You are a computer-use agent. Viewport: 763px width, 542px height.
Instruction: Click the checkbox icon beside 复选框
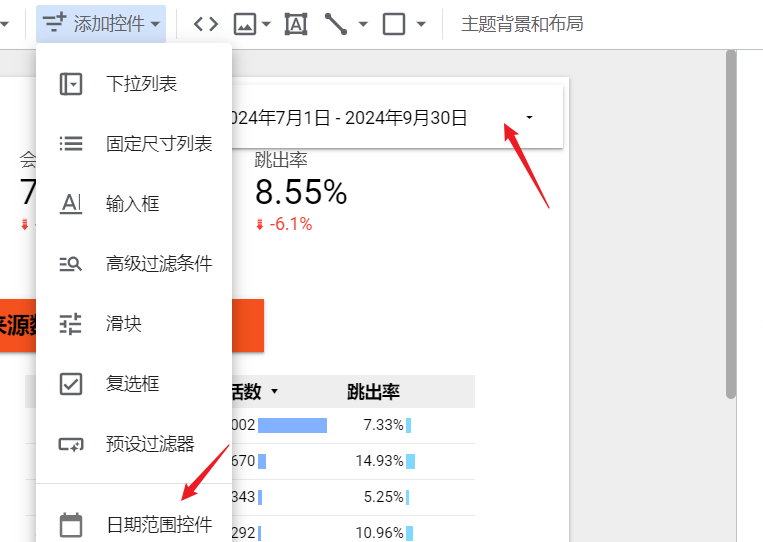71,384
